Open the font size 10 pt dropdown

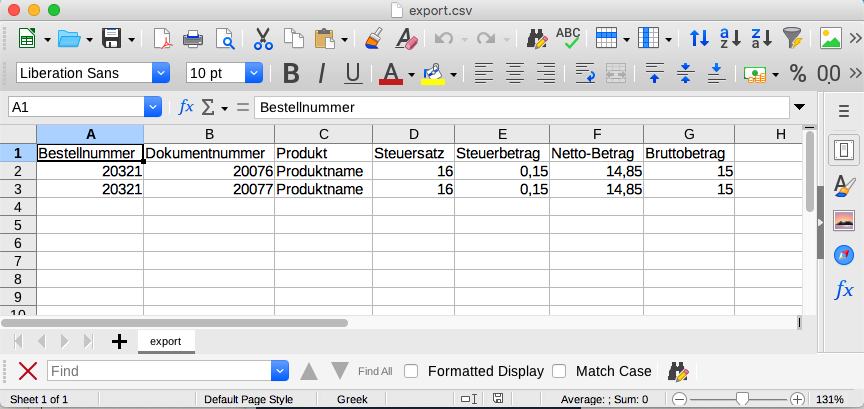click(253, 73)
